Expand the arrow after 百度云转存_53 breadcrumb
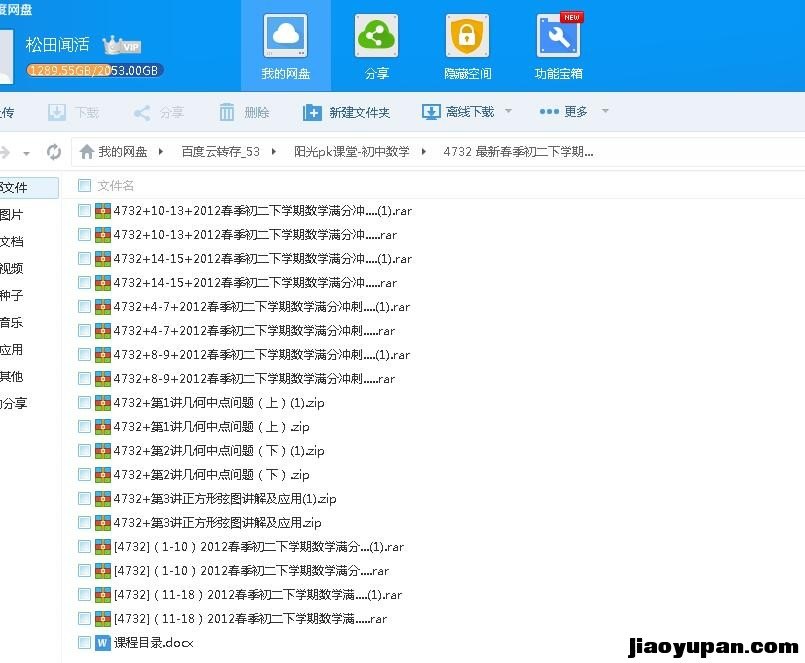805x663 pixels. pos(274,151)
